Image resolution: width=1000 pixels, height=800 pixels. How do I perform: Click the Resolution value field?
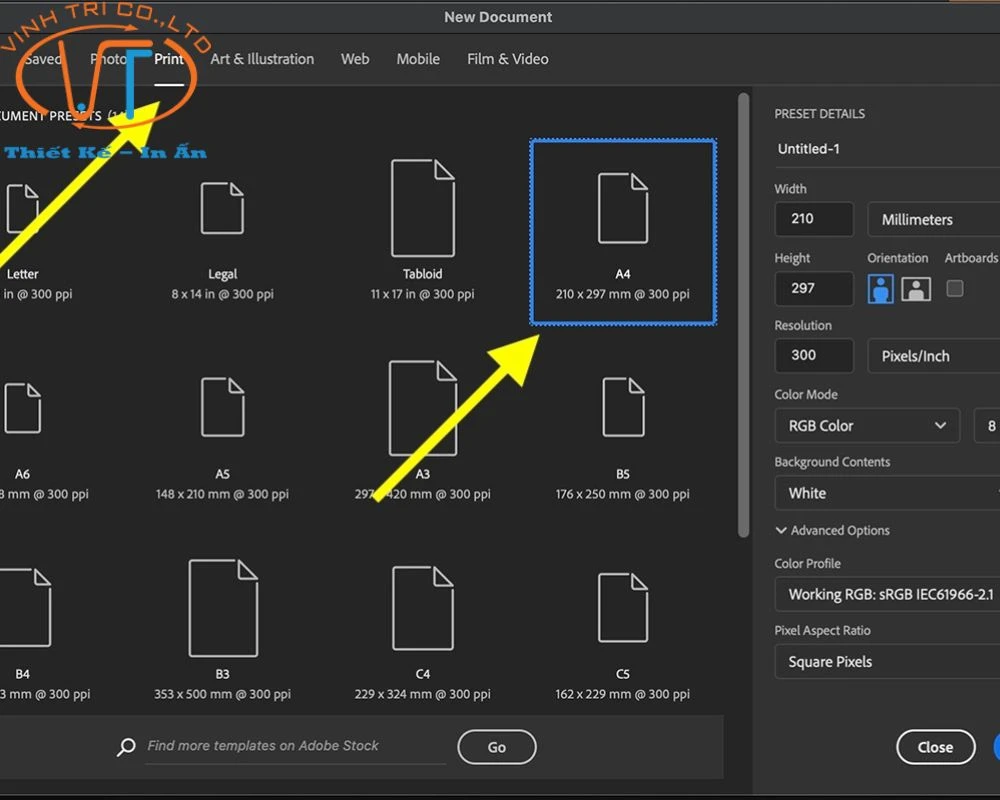814,355
